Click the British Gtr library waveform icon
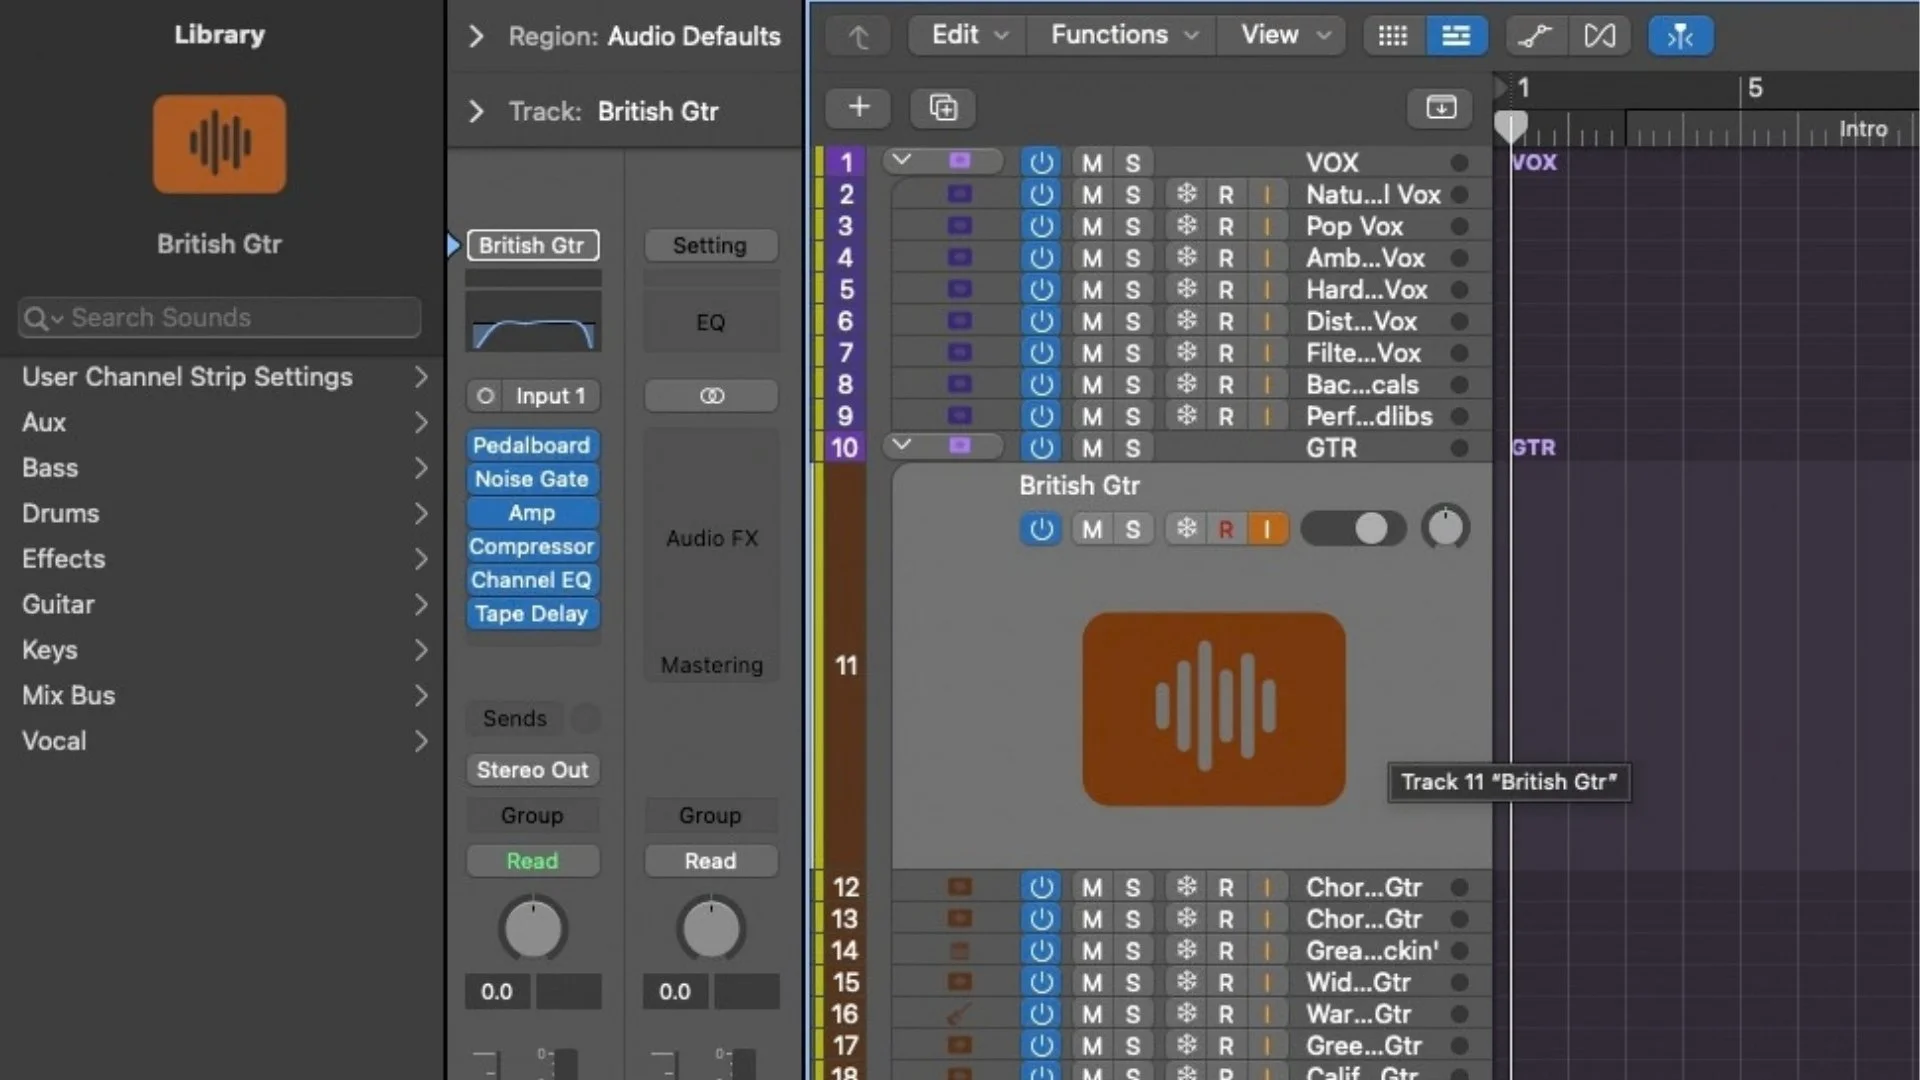 [x=219, y=144]
